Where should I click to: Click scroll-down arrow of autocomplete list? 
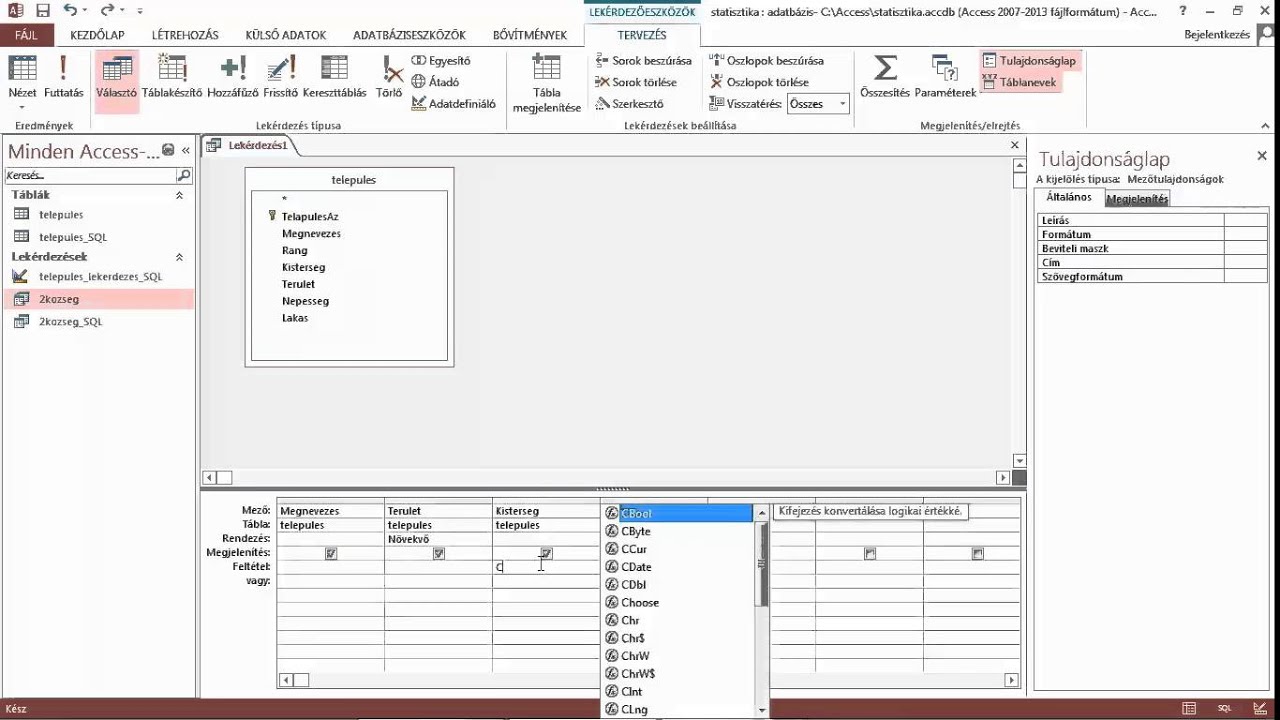762,710
